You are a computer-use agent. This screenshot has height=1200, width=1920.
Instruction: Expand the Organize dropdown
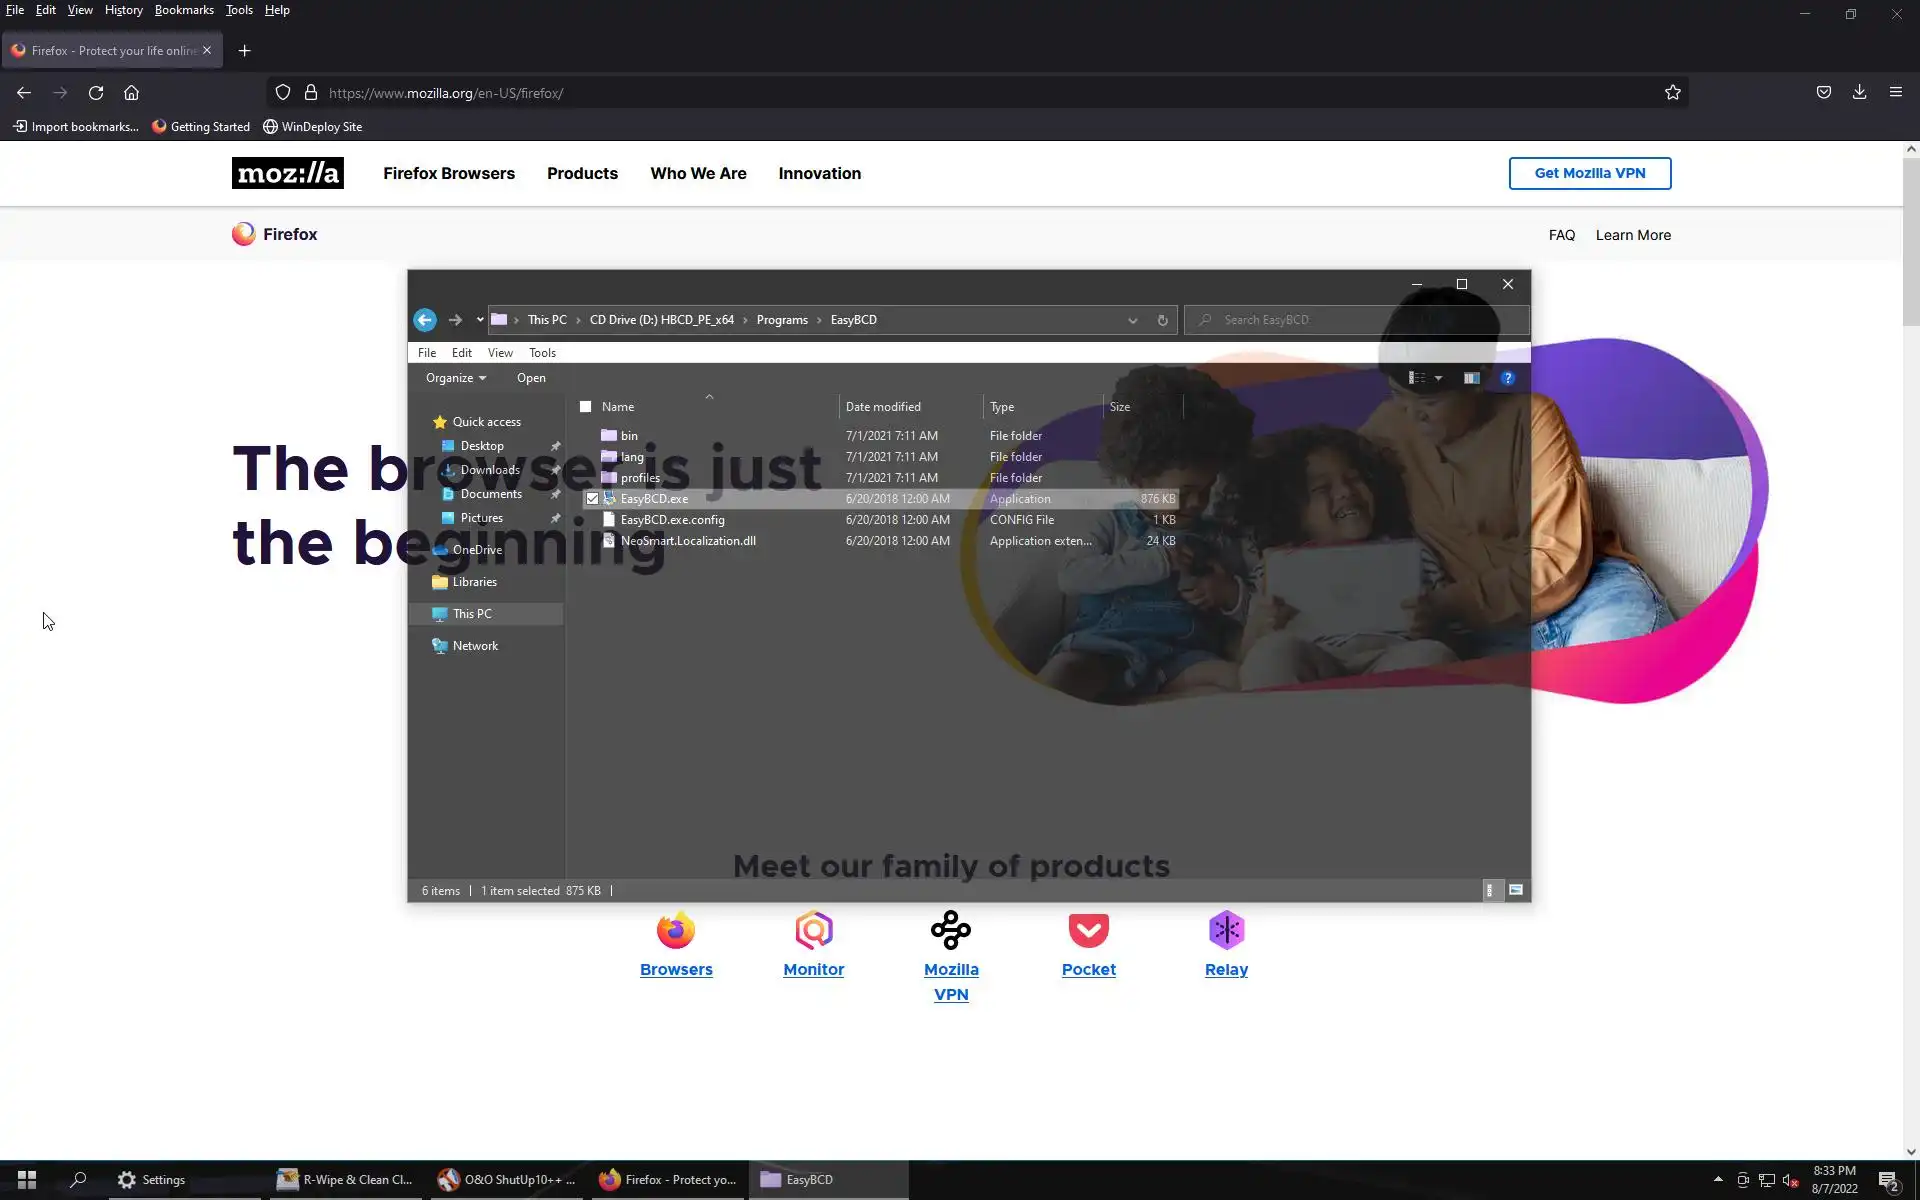(455, 378)
